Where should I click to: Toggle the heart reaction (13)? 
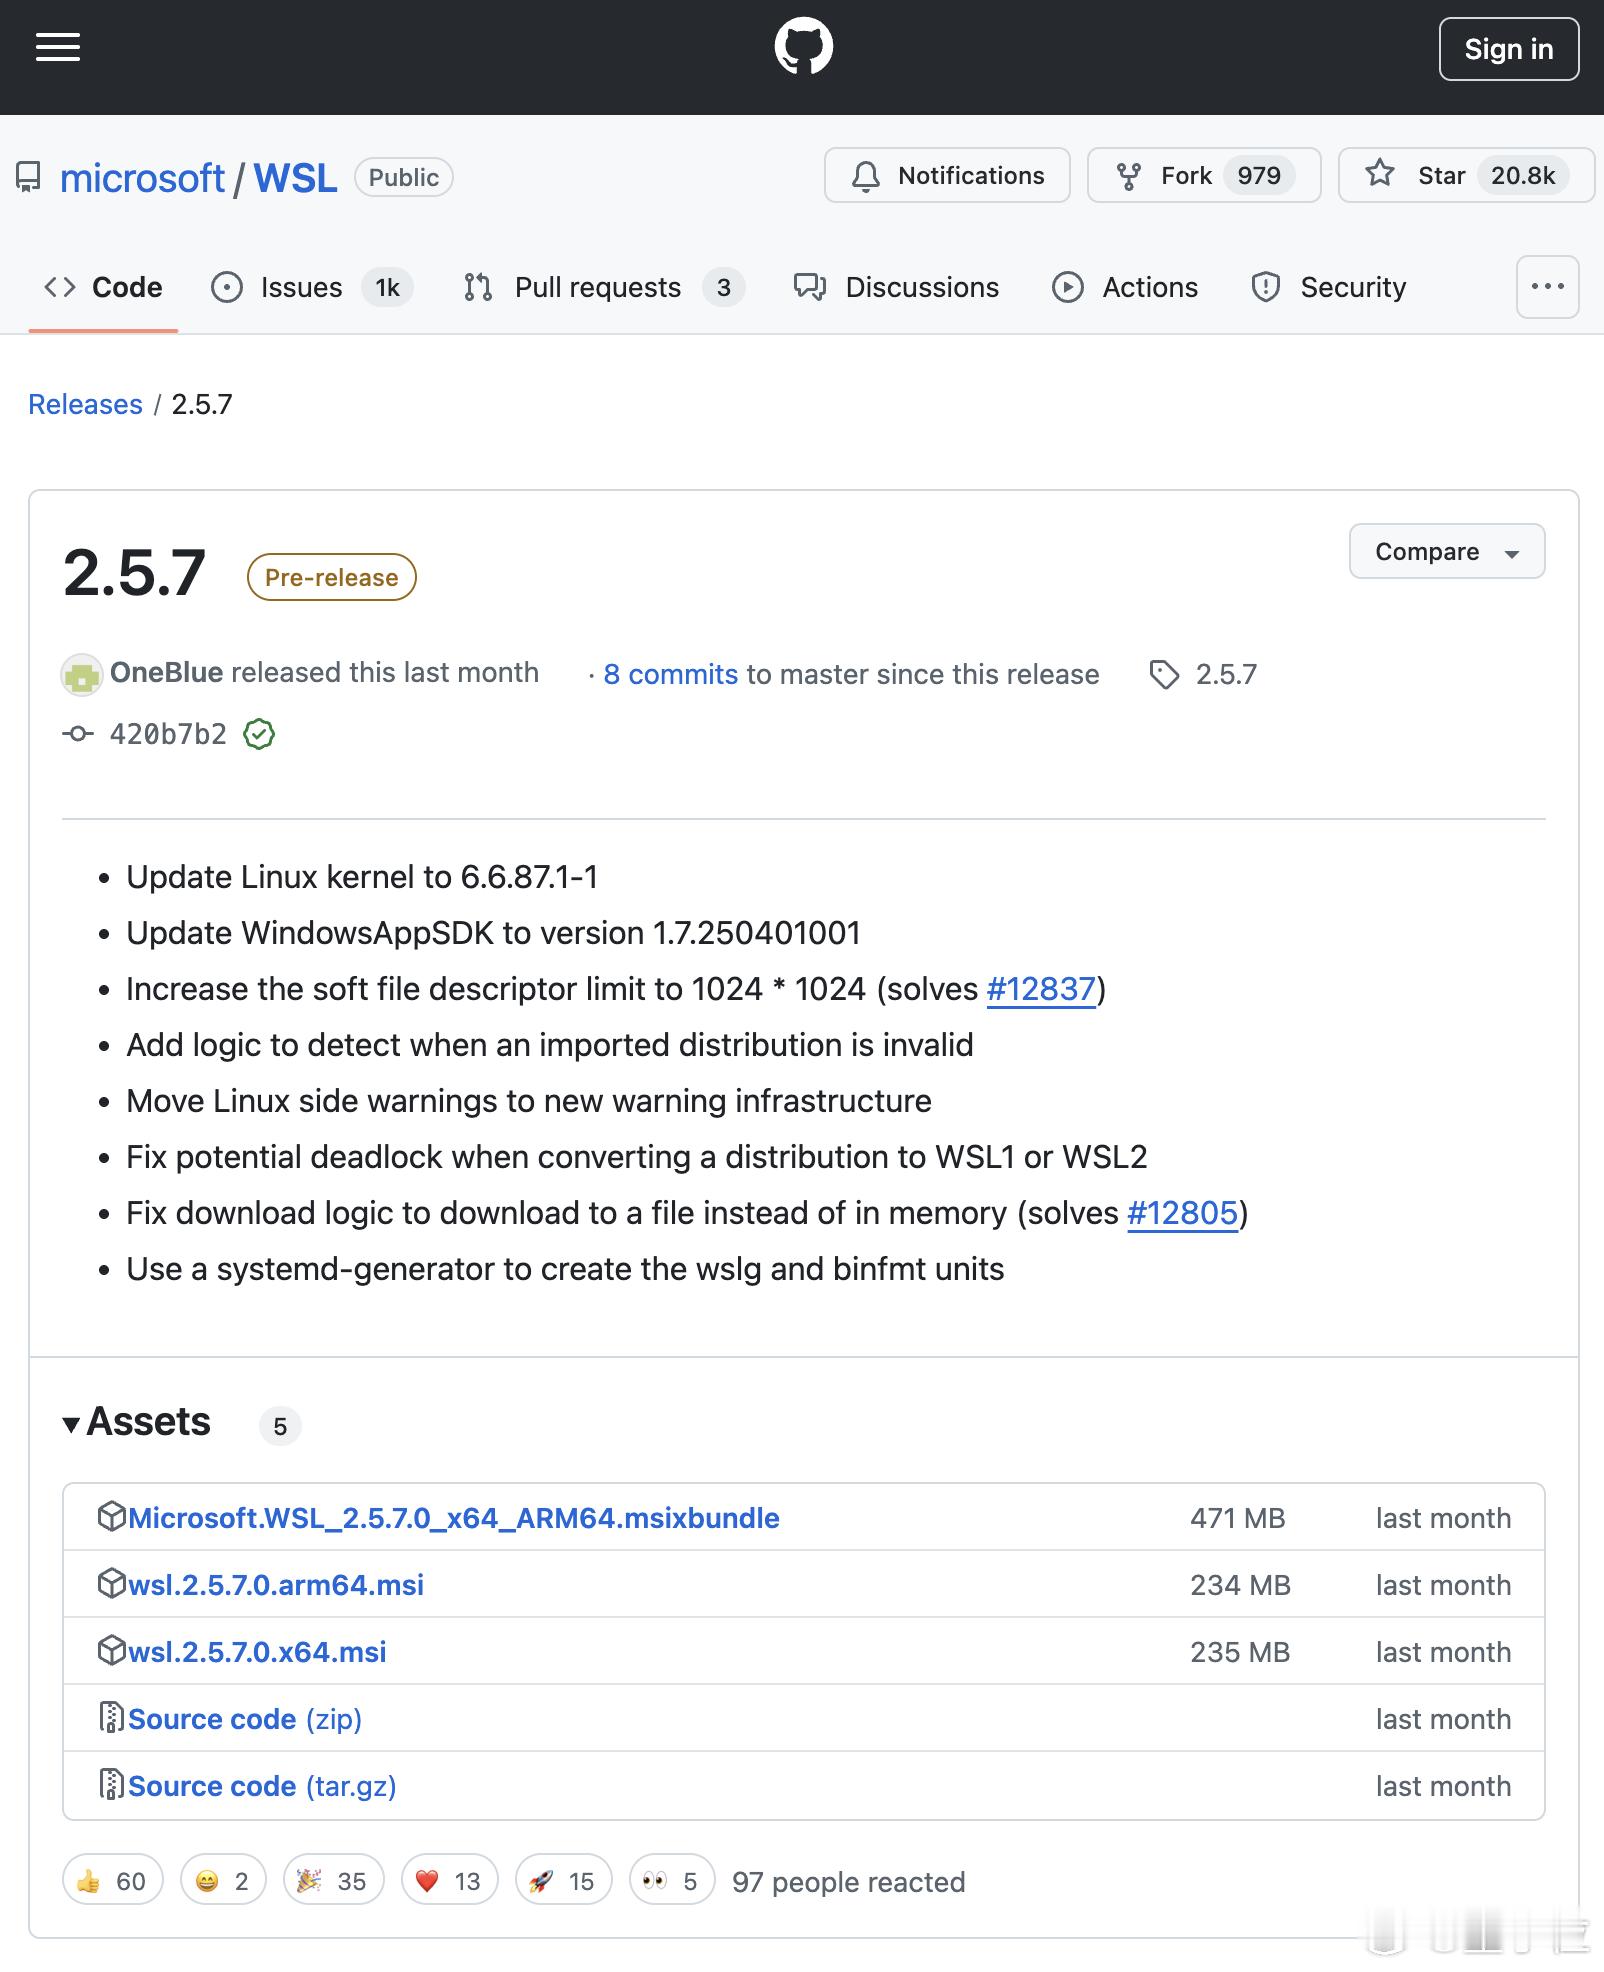pyautogui.click(x=449, y=1880)
